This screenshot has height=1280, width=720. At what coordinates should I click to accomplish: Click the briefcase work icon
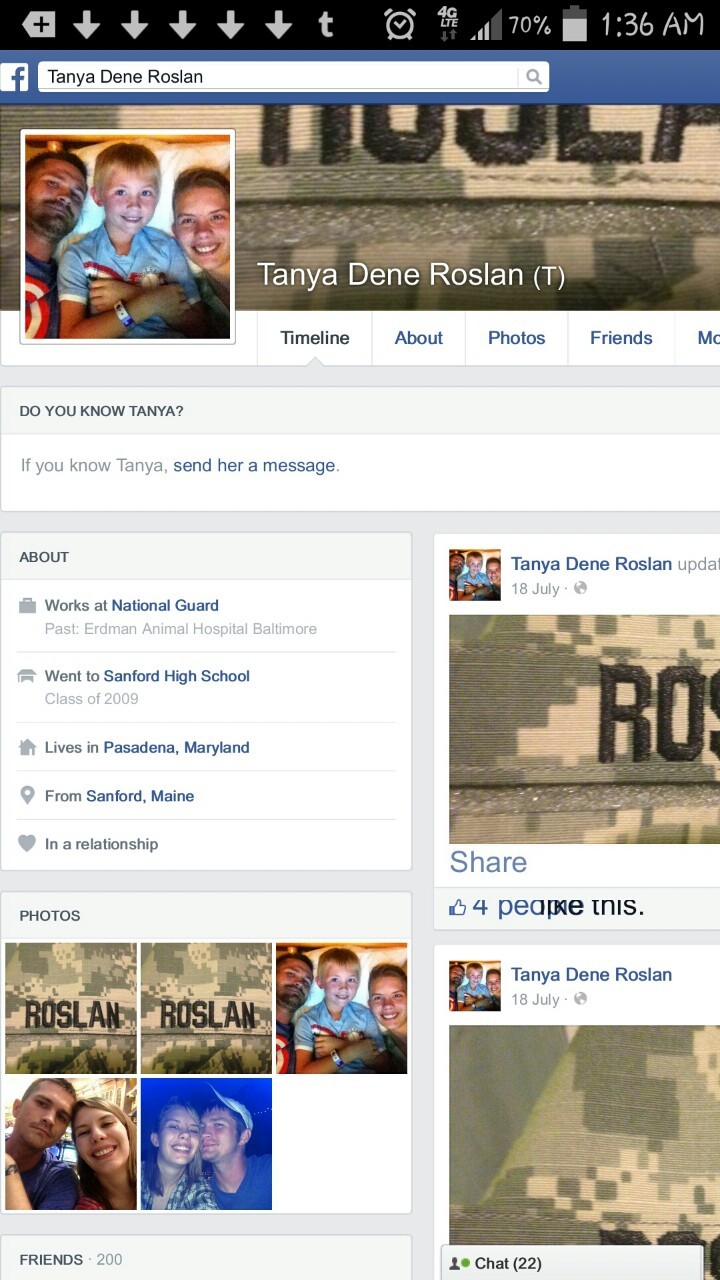tap(27, 606)
